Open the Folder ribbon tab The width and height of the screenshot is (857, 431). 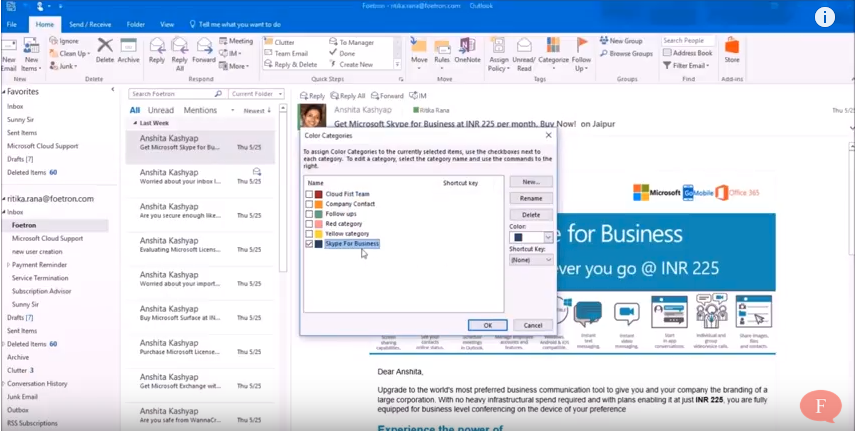pos(136,25)
